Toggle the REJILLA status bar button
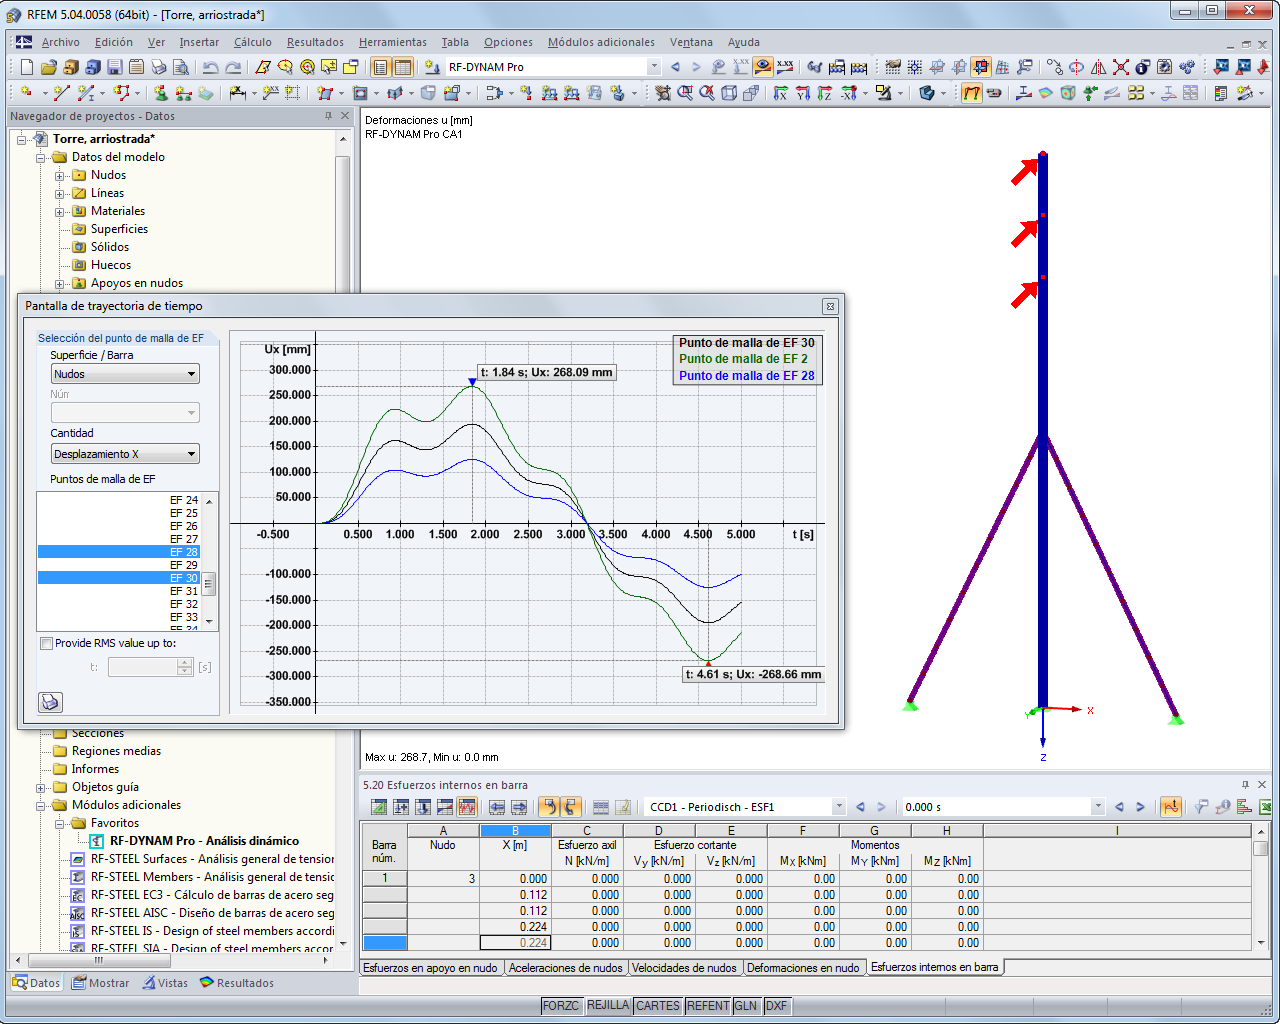 [608, 1006]
